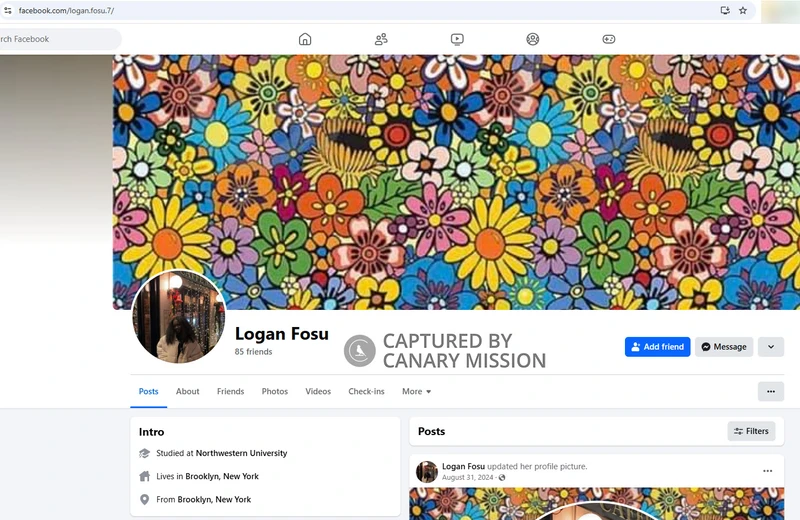The height and width of the screenshot is (520, 800).
Task: Open the profile picture image in the post
Action: coord(597,504)
